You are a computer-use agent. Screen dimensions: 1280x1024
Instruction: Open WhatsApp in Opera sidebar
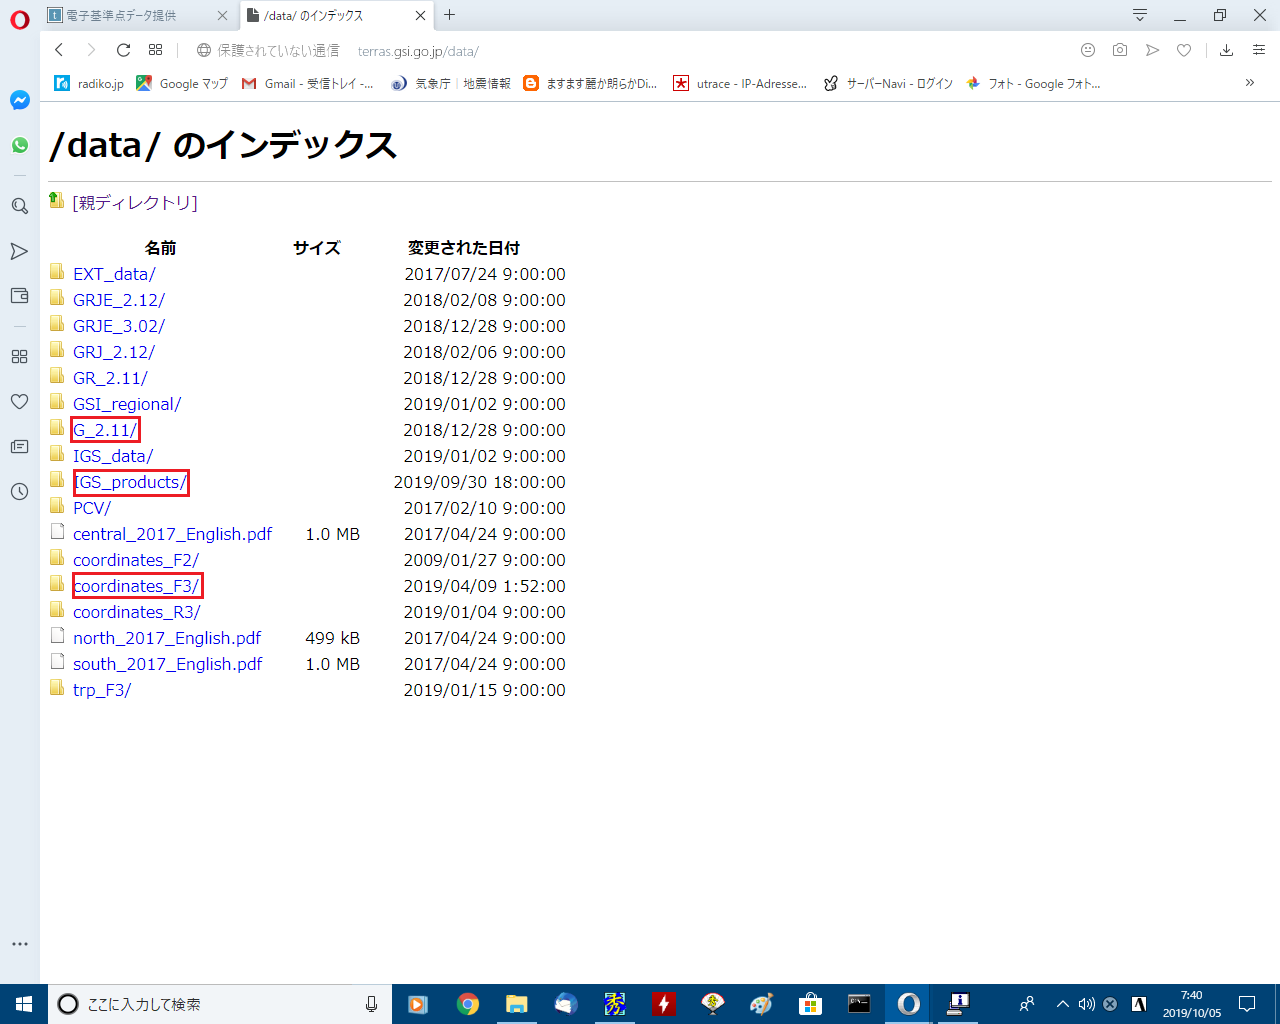coord(20,145)
